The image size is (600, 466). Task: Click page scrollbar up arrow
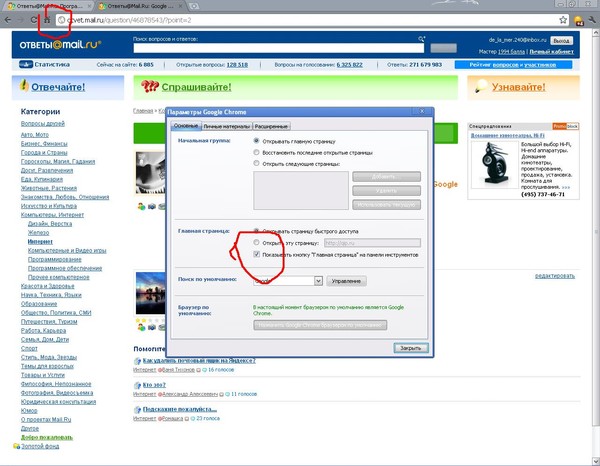pyautogui.click(x=596, y=33)
